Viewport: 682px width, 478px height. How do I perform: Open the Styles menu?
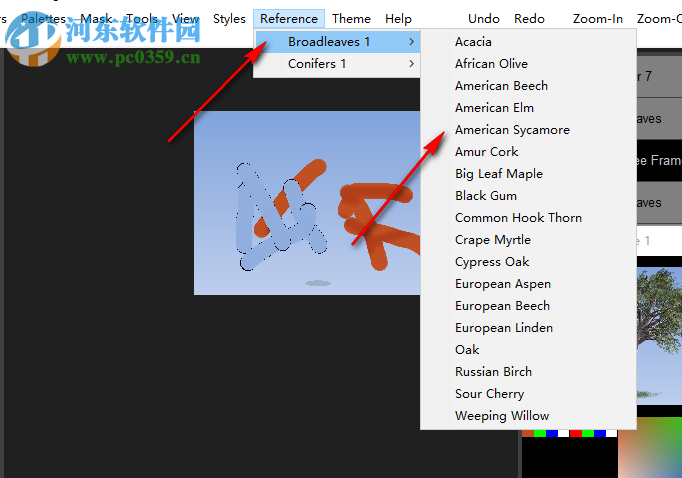pyautogui.click(x=229, y=19)
